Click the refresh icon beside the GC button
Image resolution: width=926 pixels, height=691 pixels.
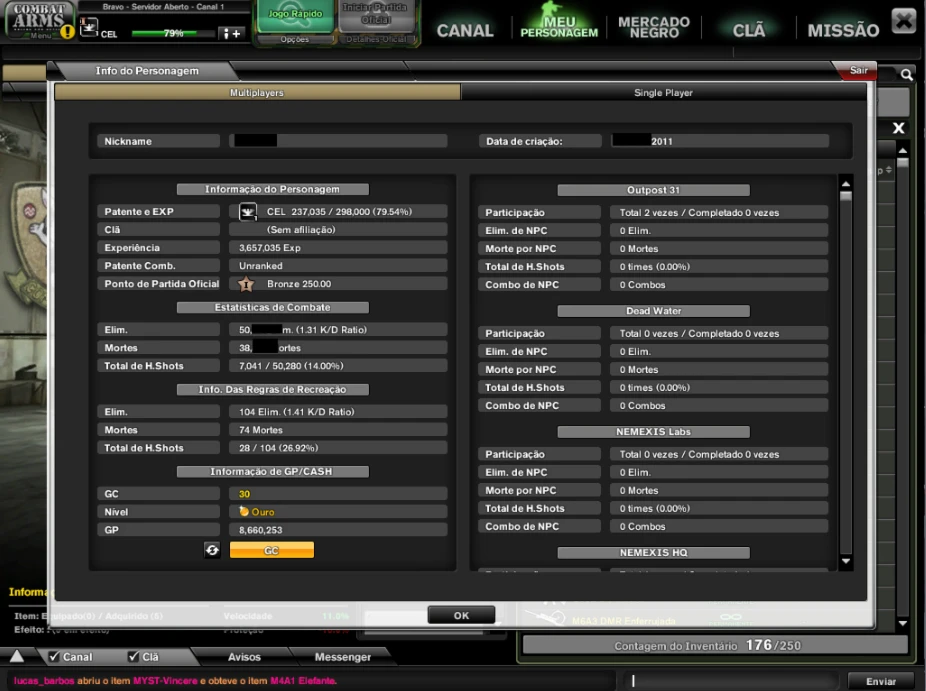tap(212, 550)
